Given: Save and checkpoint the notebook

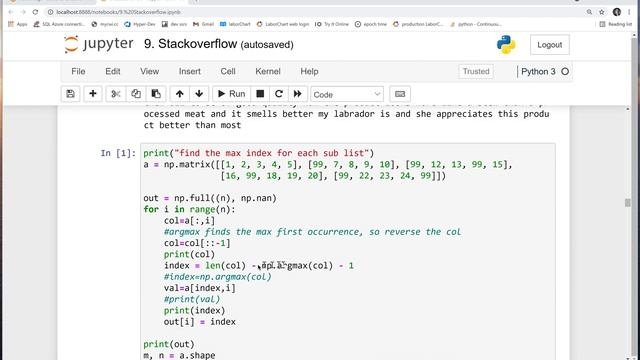Looking at the screenshot, I should click(x=71, y=94).
